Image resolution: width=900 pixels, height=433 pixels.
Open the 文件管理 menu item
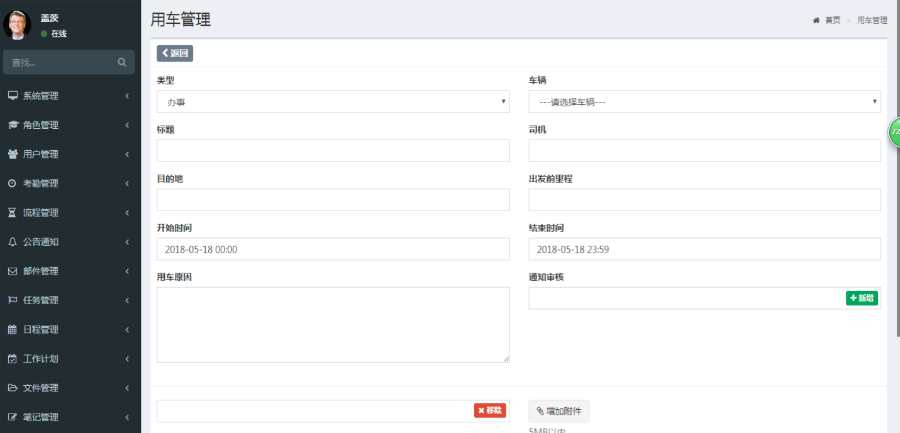point(70,387)
